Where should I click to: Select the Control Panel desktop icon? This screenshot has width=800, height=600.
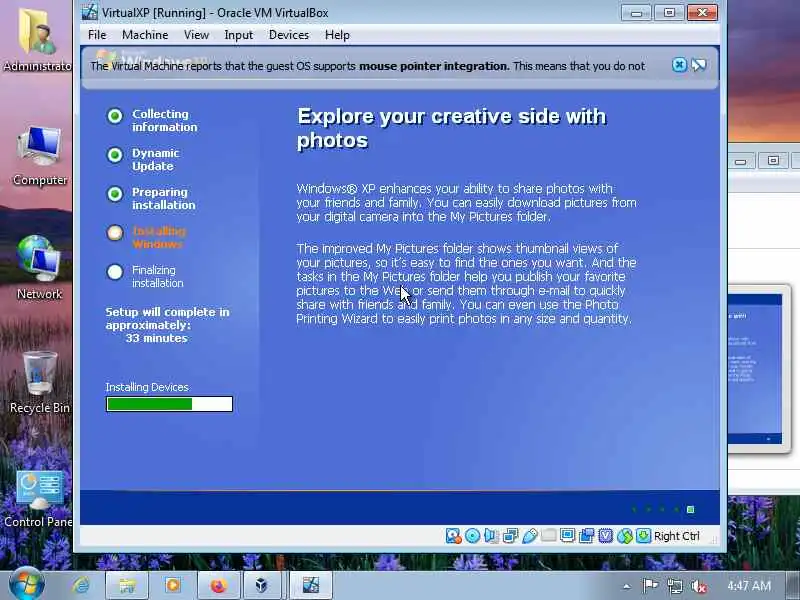[38, 498]
